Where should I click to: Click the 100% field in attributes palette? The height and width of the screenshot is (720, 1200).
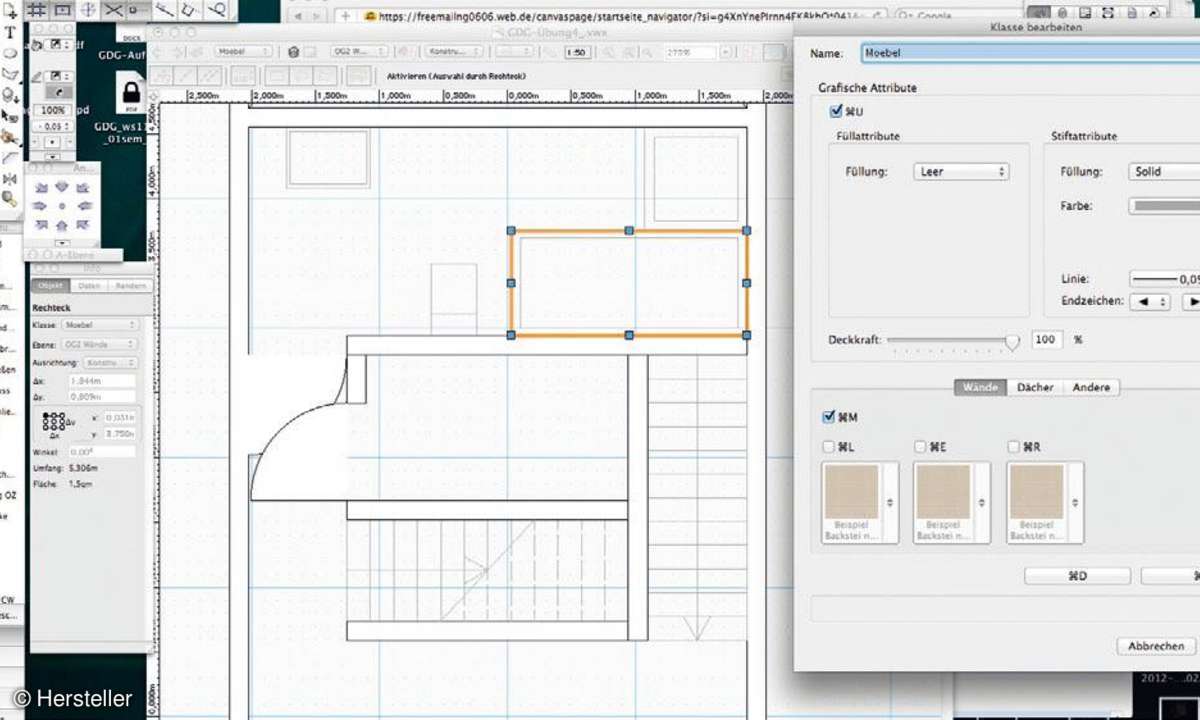click(54, 111)
